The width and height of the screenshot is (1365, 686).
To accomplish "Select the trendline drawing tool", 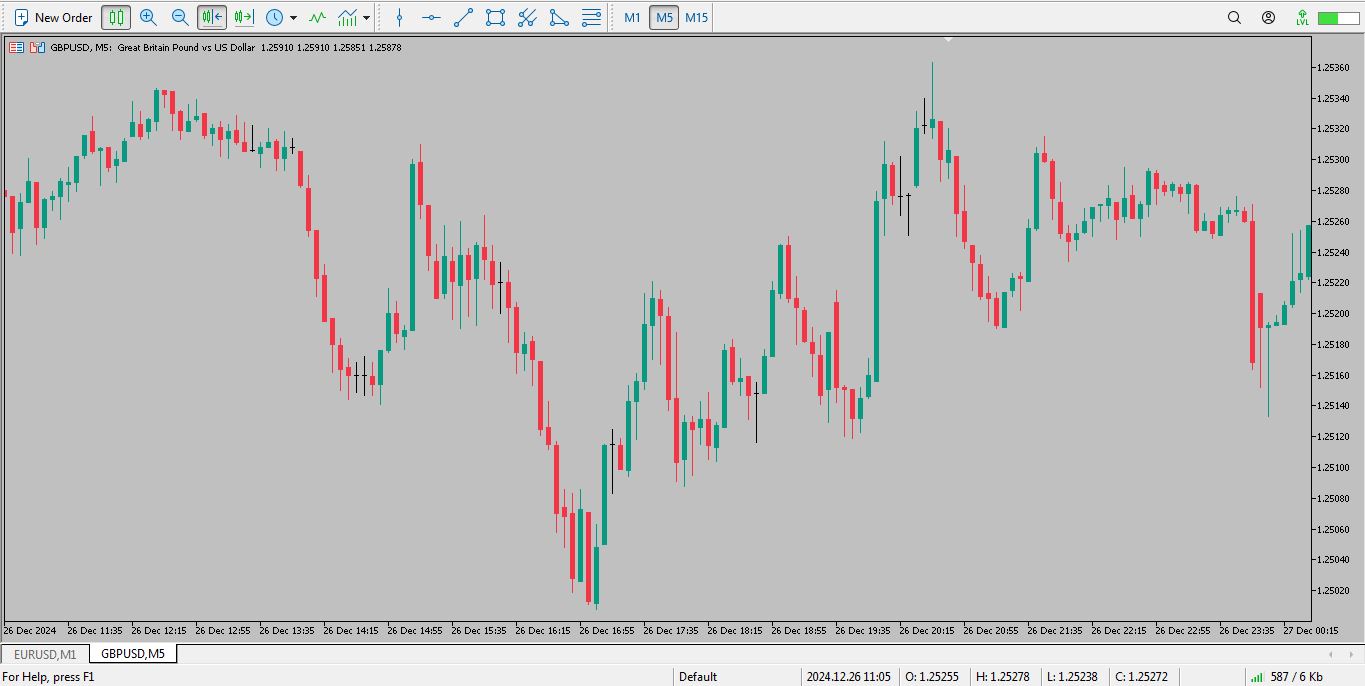I will pos(463,17).
